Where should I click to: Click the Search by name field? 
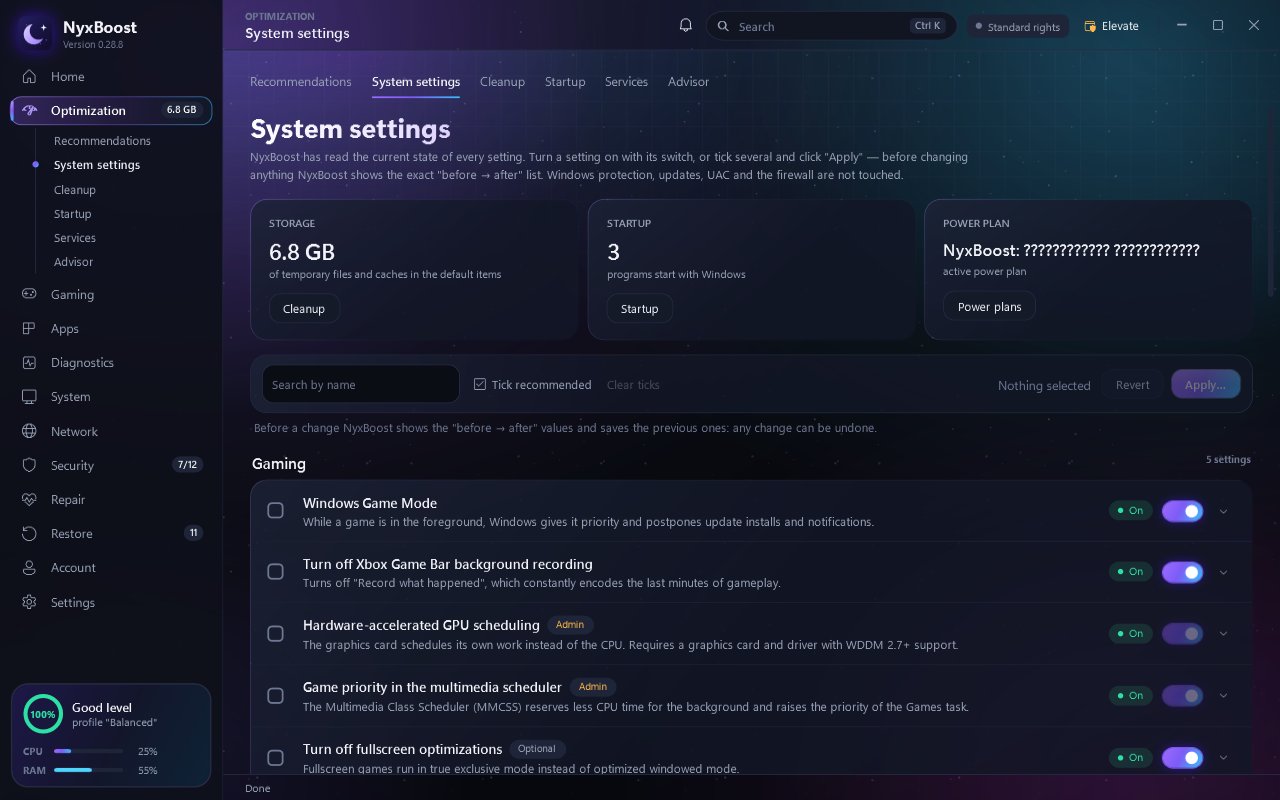(361, 384)
